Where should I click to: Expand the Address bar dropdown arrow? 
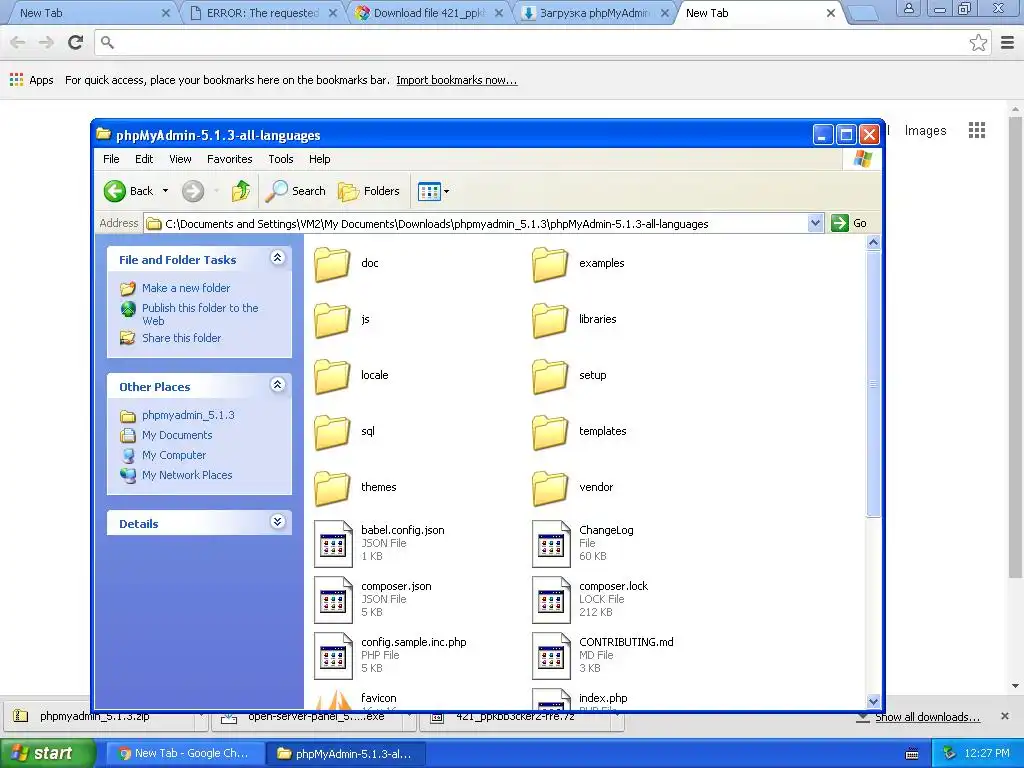pyautogui.click(x=815, y=223)
